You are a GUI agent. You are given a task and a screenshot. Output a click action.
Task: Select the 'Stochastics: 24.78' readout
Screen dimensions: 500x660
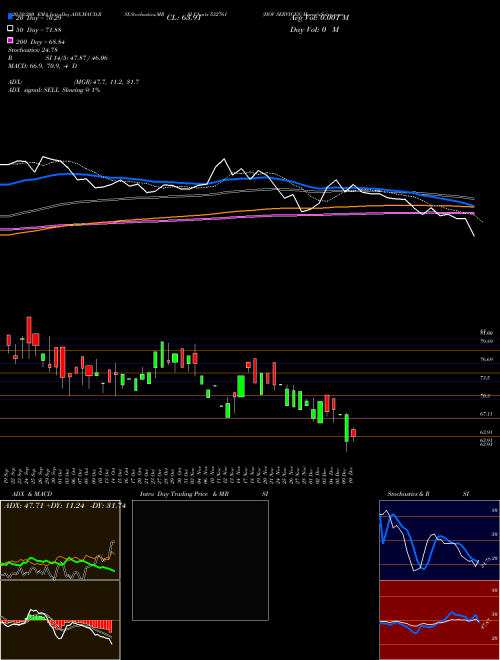pos(35,50)
